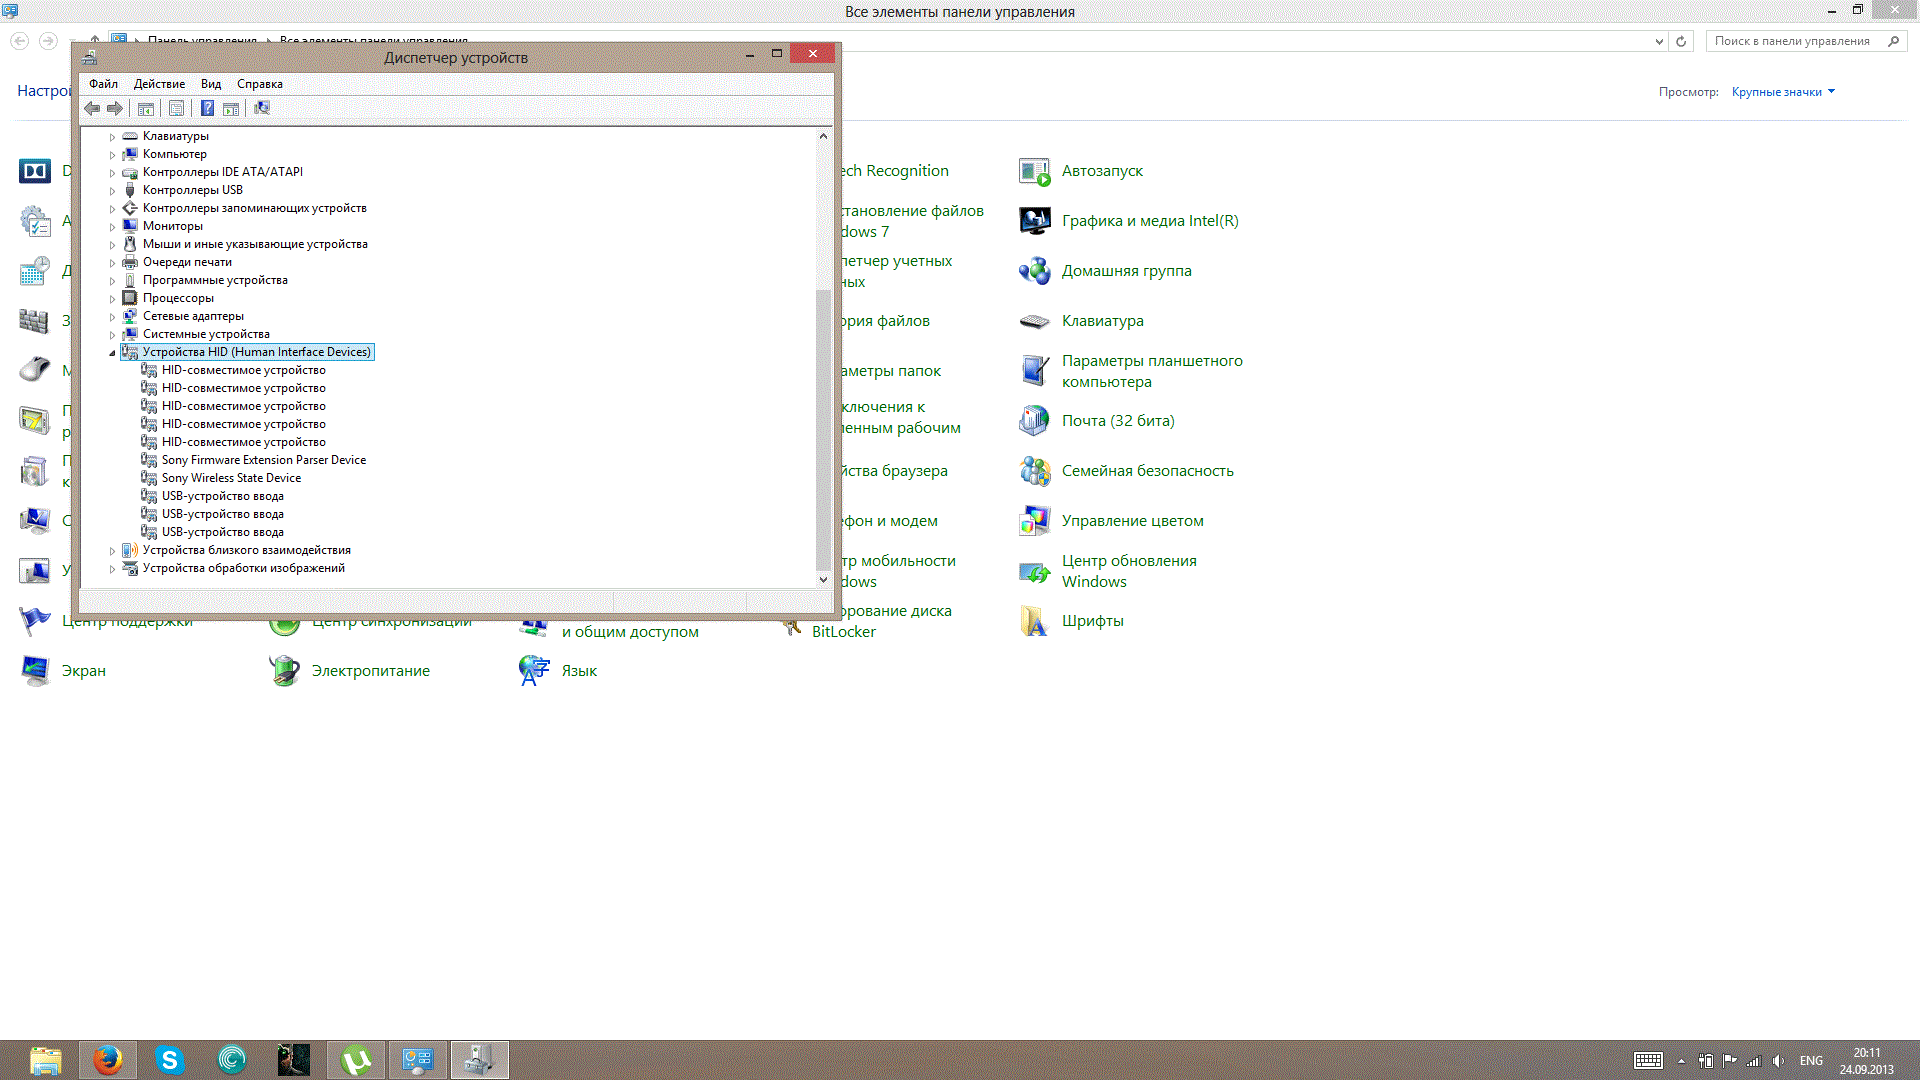Screen dimensions: 1920x1080
Task: Open the Автозапуск control panel item
Action: pos(1101,171)
